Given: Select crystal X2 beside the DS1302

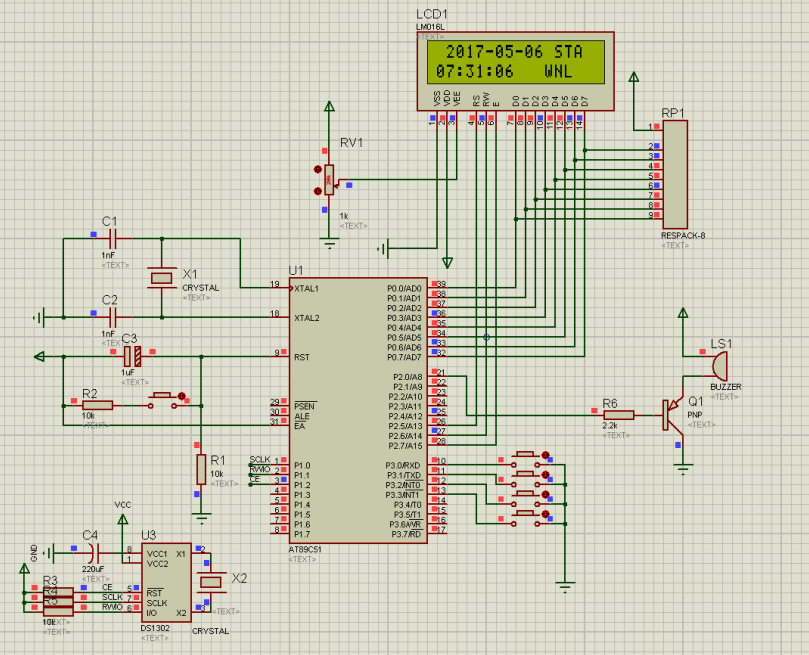Looking at the screenshot, I should pos(211,582).
